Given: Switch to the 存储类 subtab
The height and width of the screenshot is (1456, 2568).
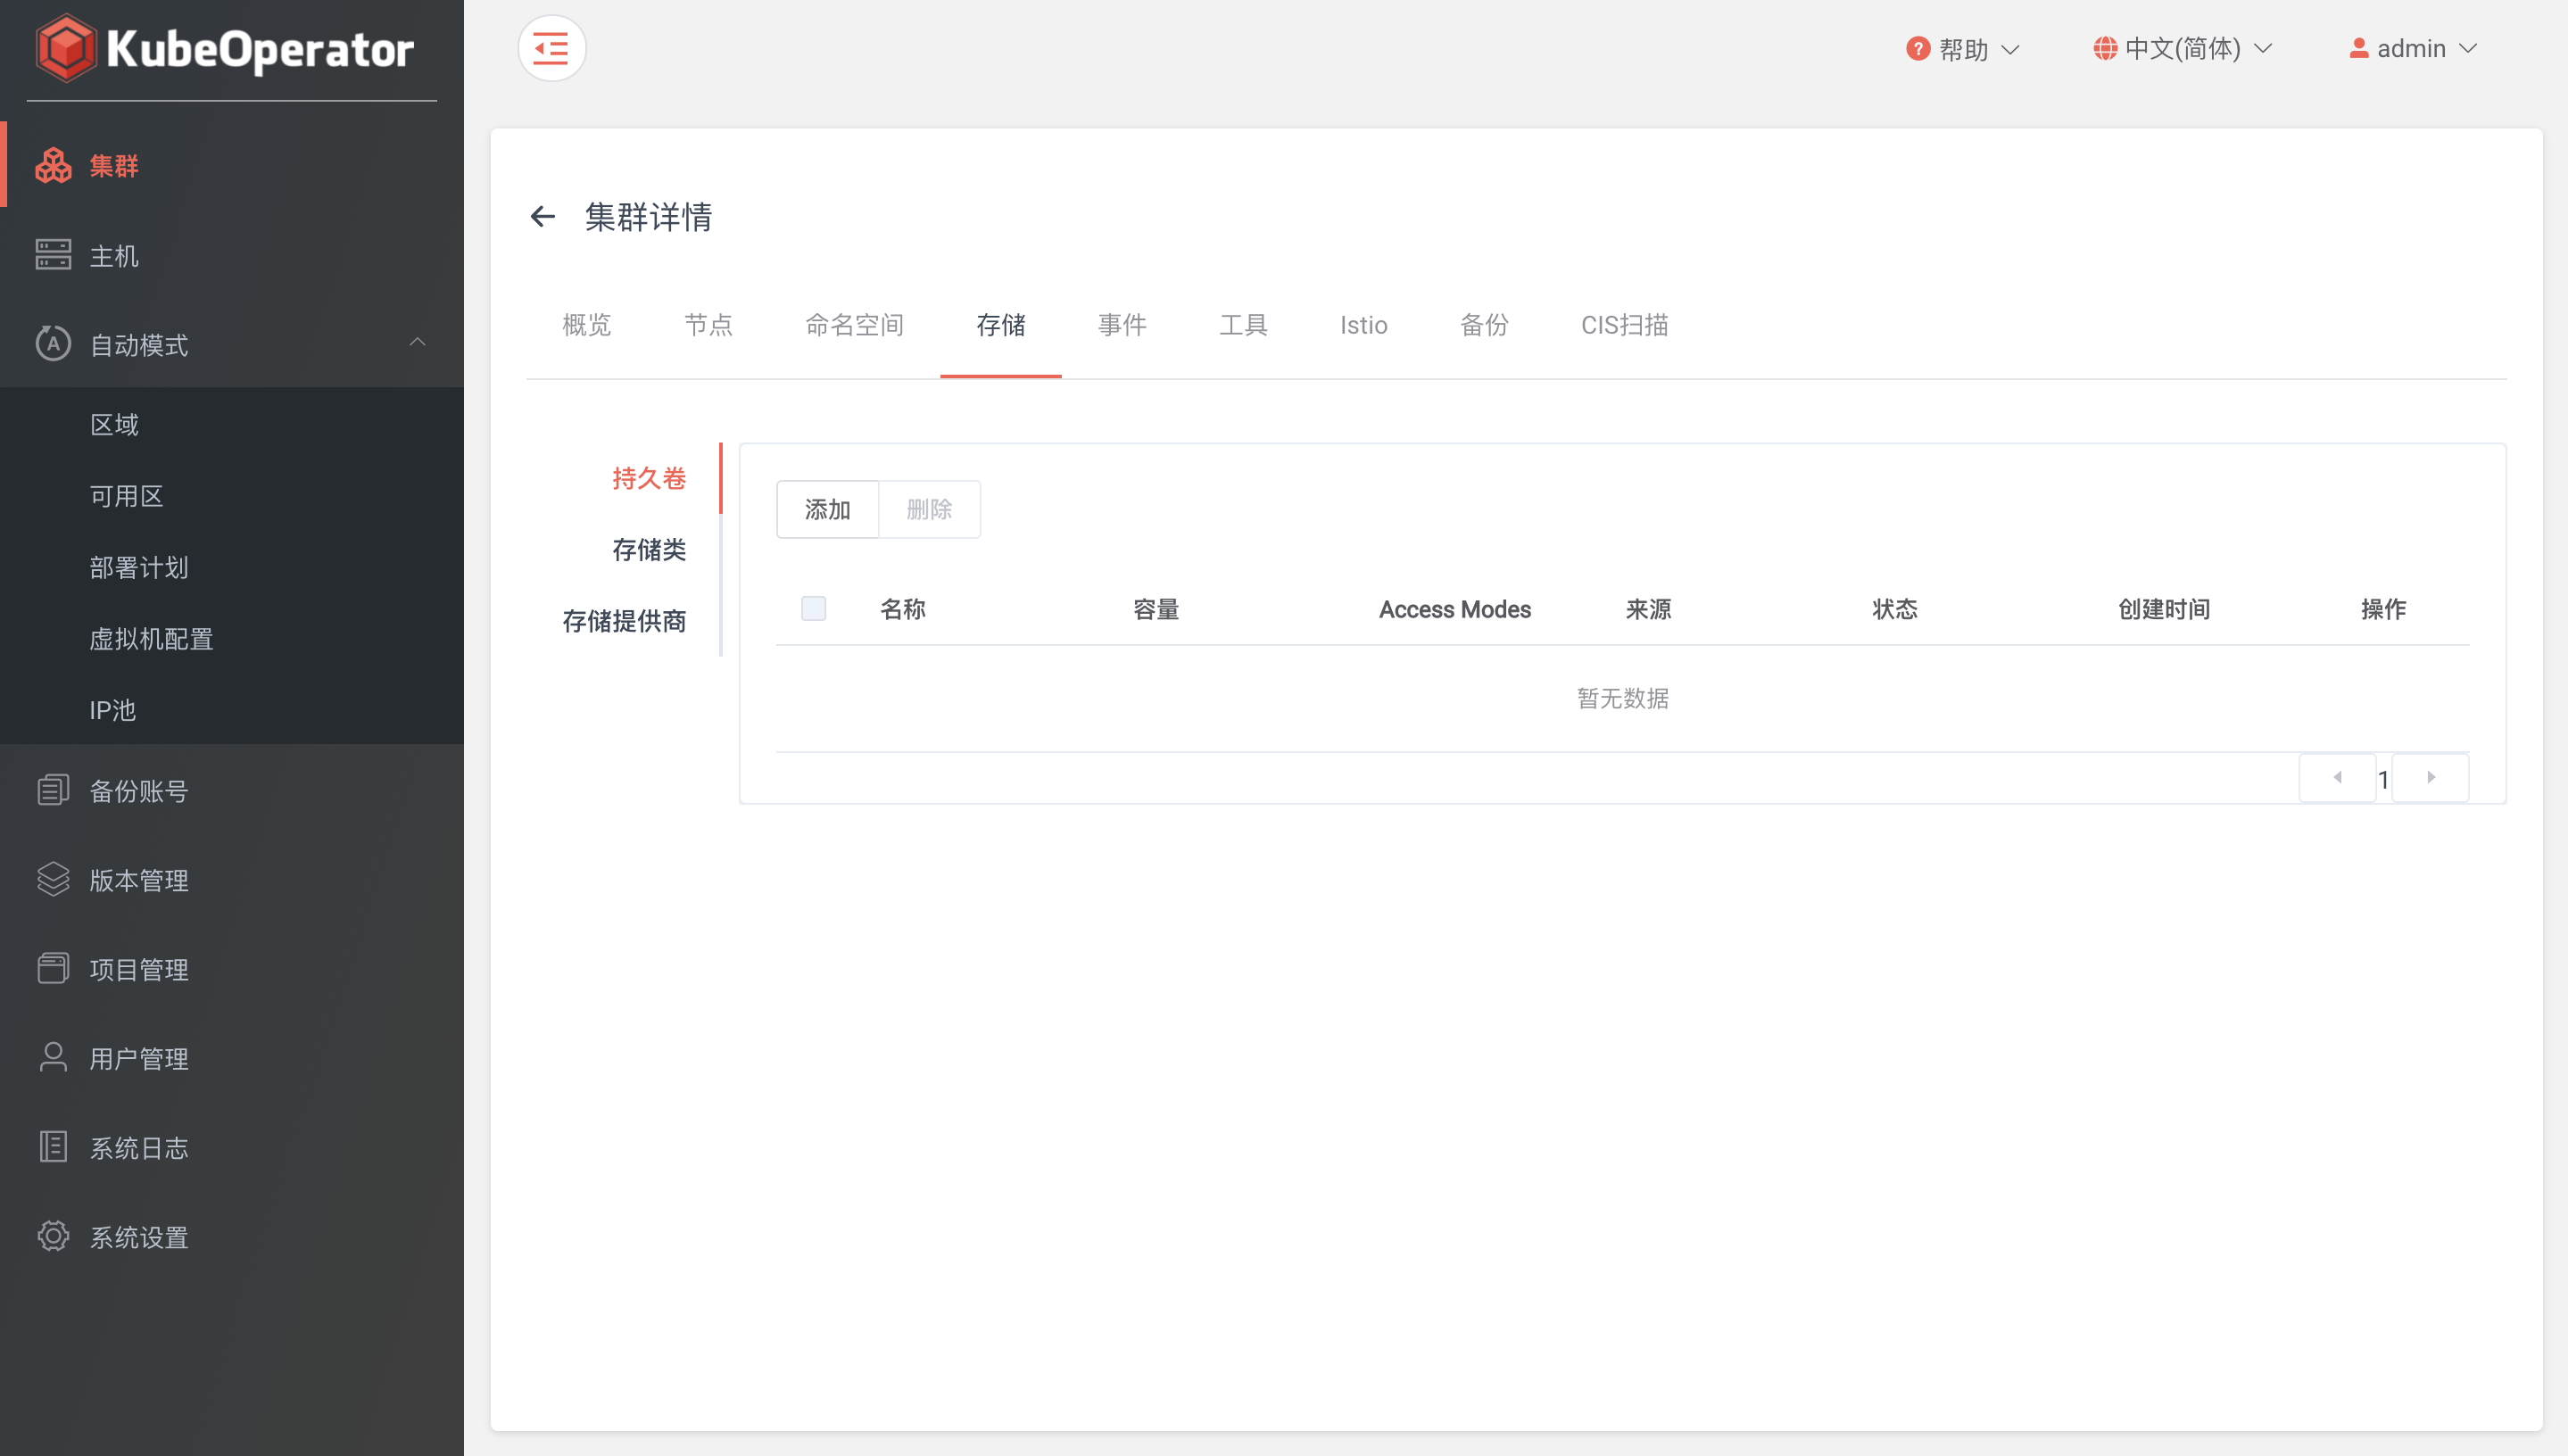Looking at the screenshot, I should [x=649, y=549].
